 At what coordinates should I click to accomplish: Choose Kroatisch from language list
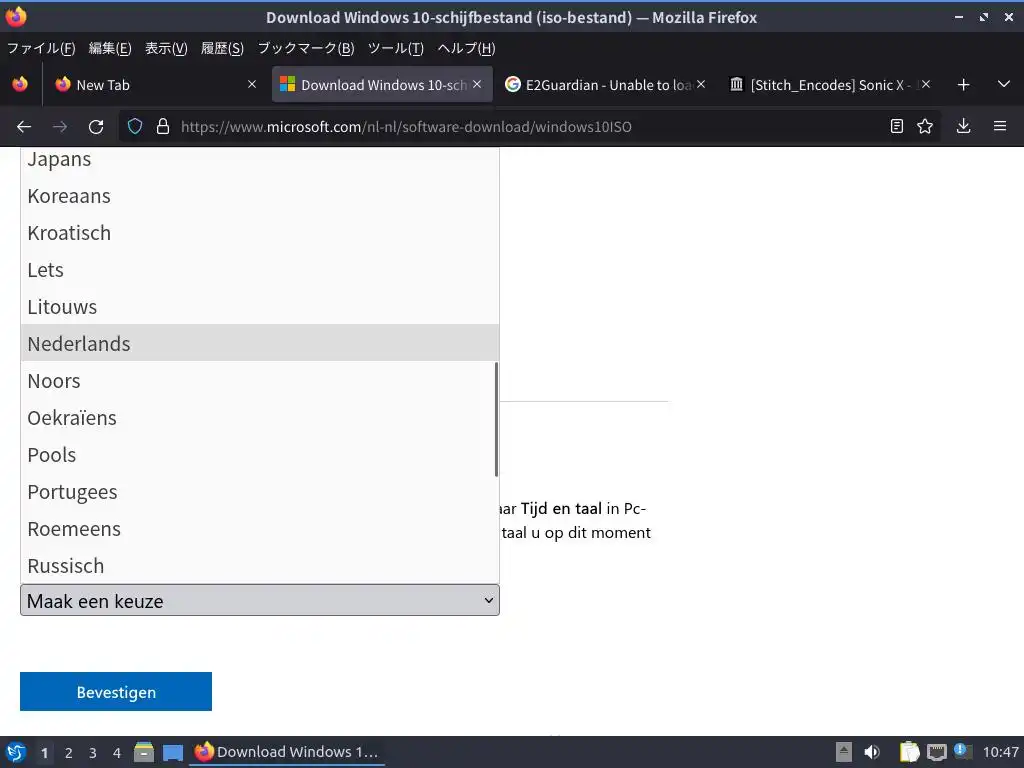[260, 233]
